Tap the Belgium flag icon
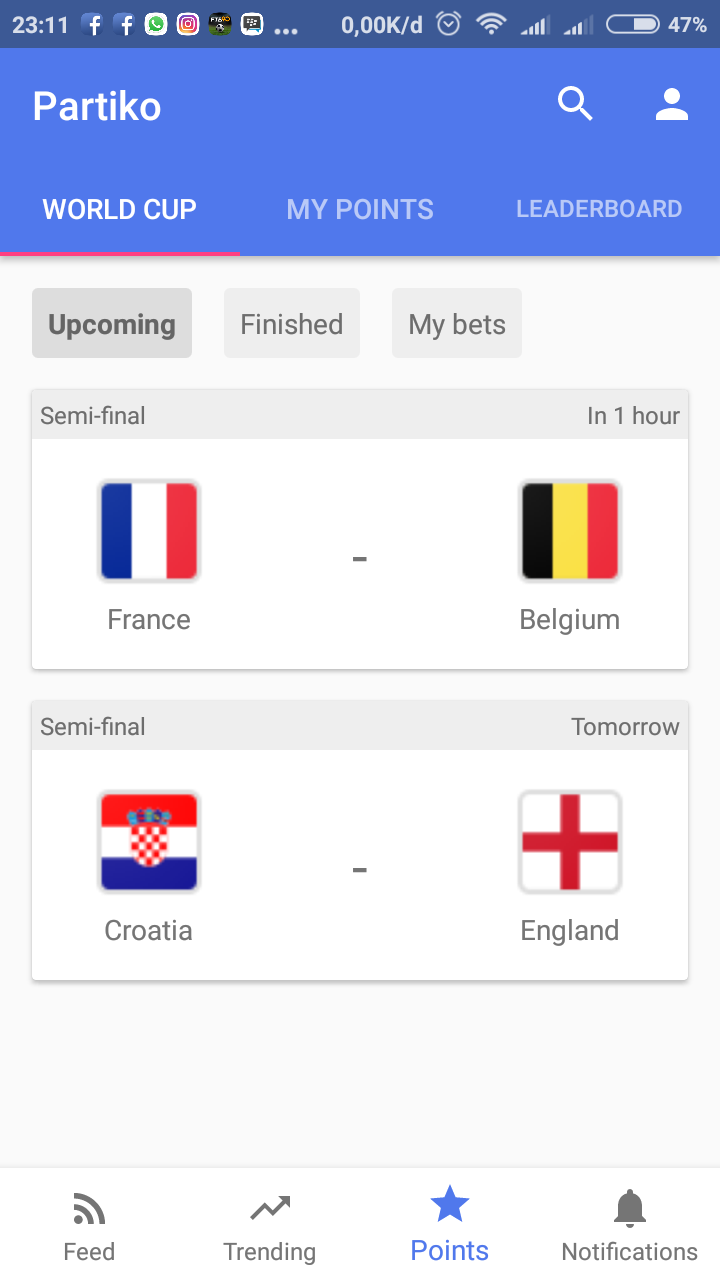The height and width of the screenshot is (1280, 720). click(570, 531)
